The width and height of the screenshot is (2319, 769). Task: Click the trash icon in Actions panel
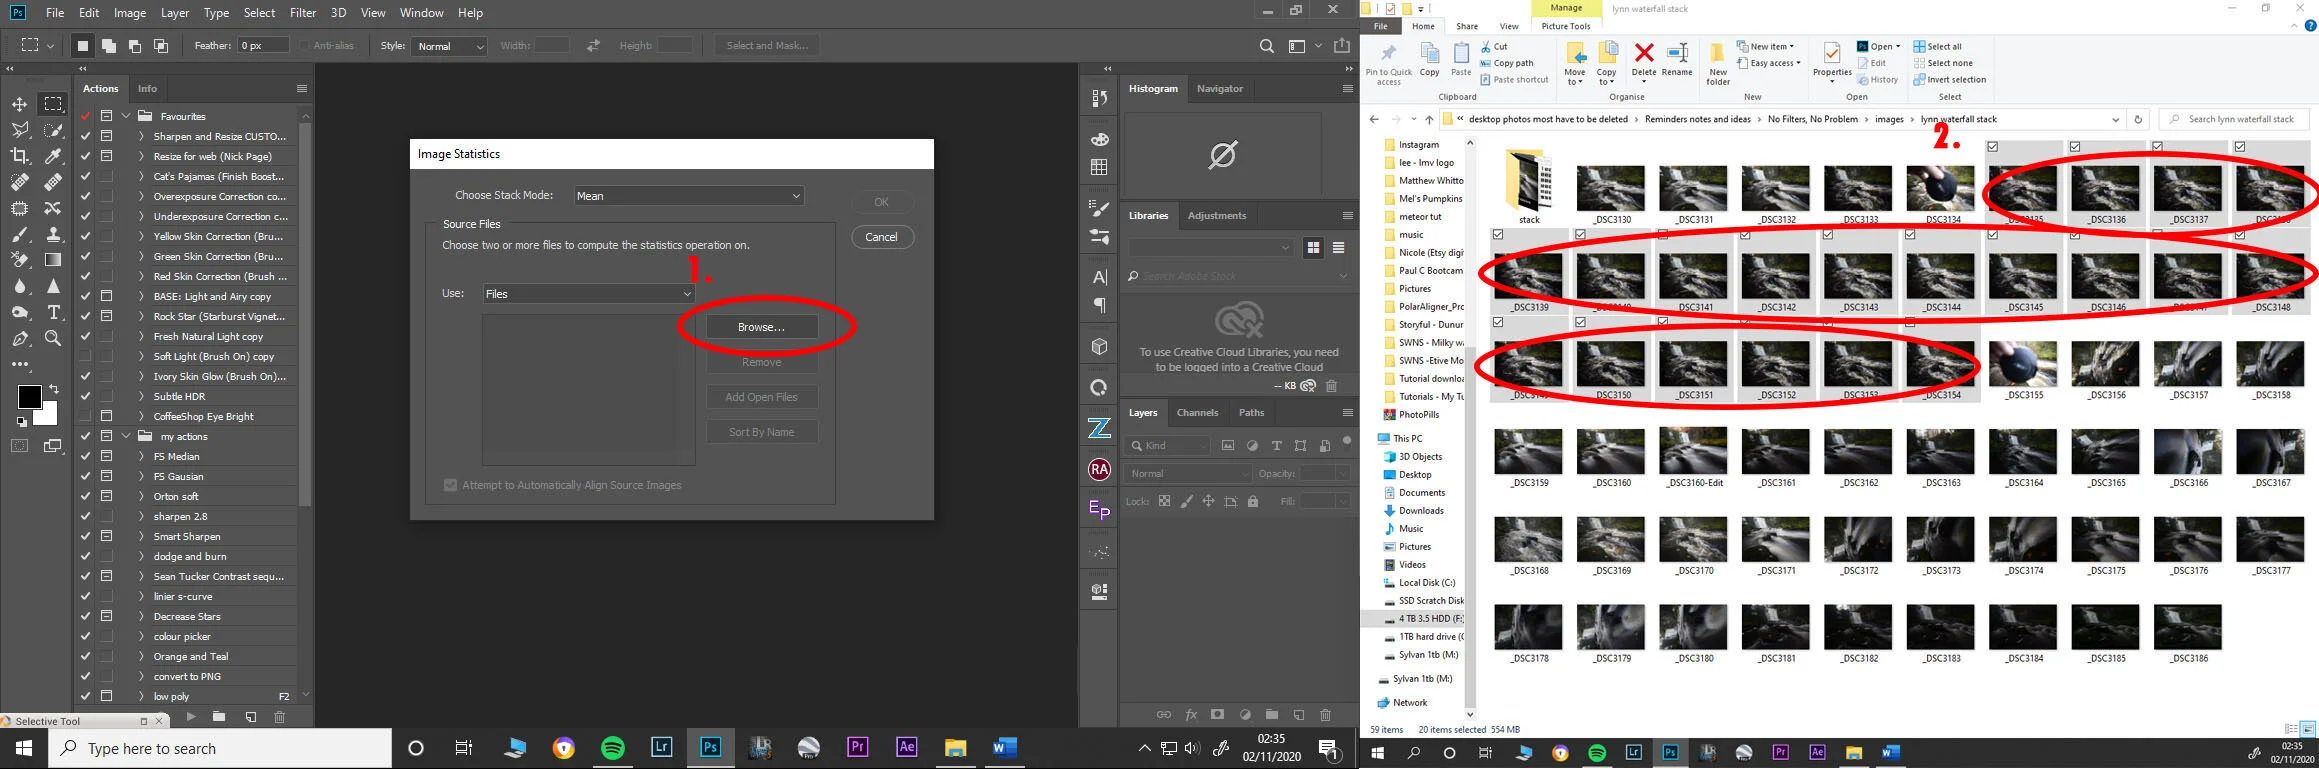point(279,716)
